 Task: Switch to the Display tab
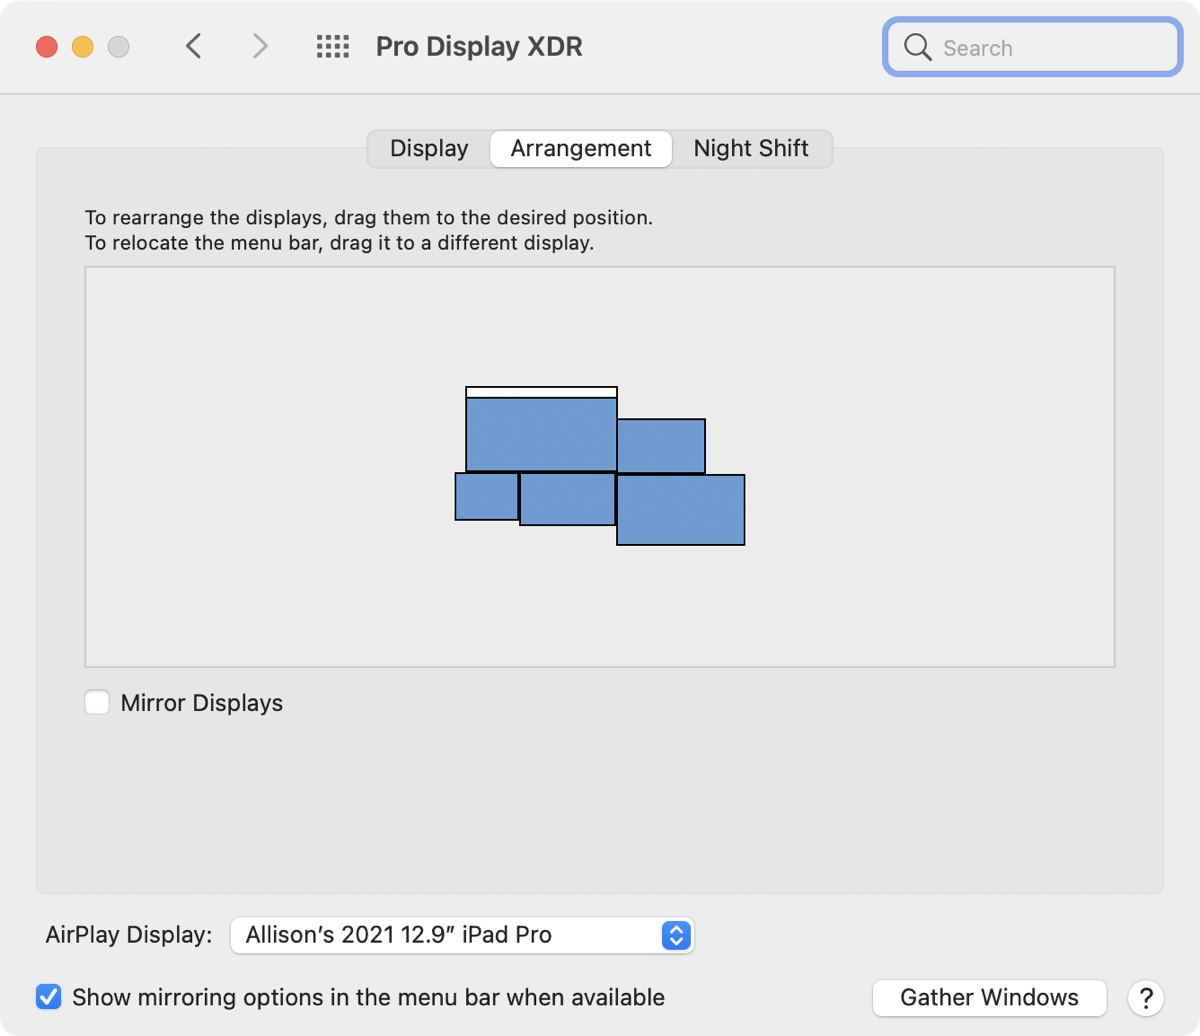[x=429, y=149]
